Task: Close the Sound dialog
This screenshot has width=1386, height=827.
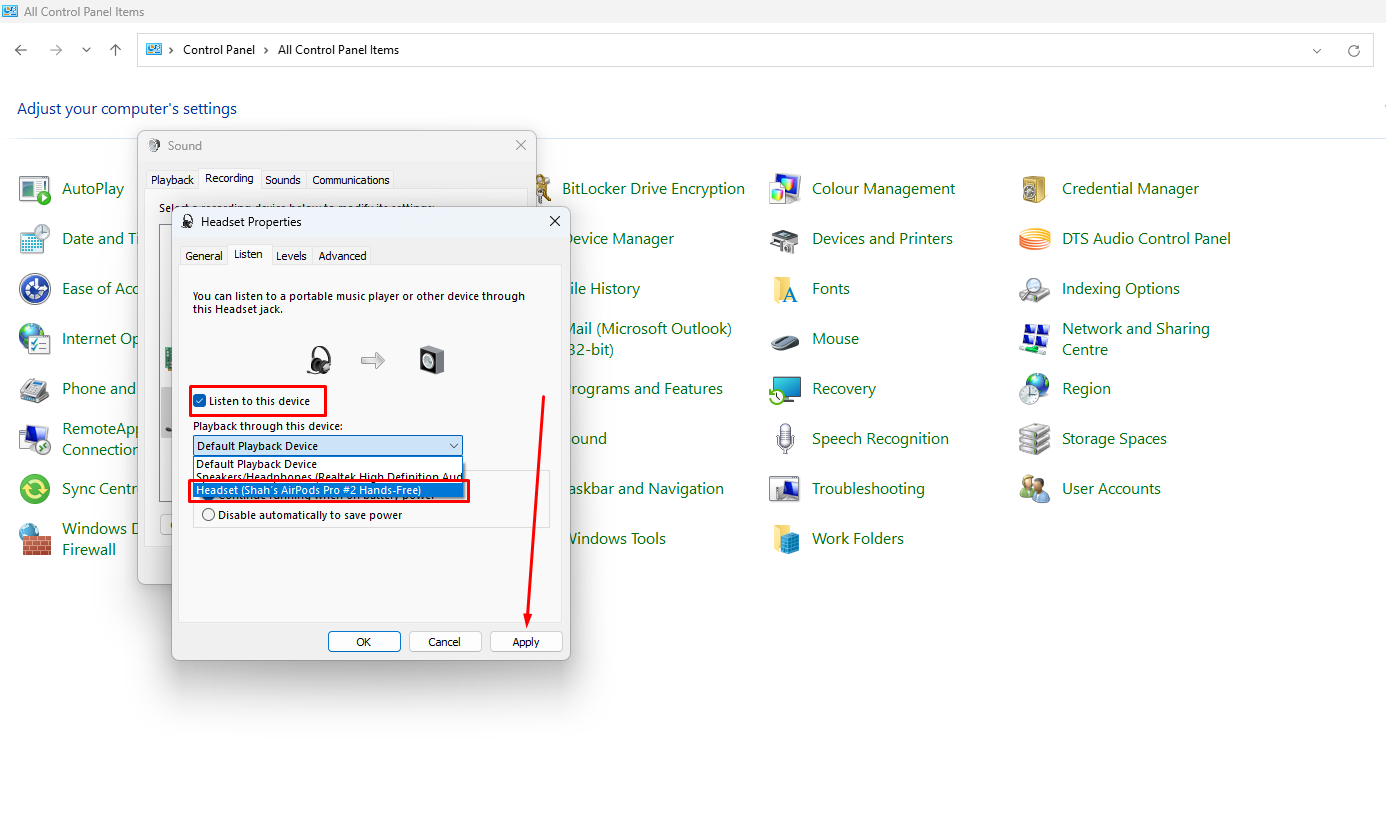Action: tap(520, 145)
